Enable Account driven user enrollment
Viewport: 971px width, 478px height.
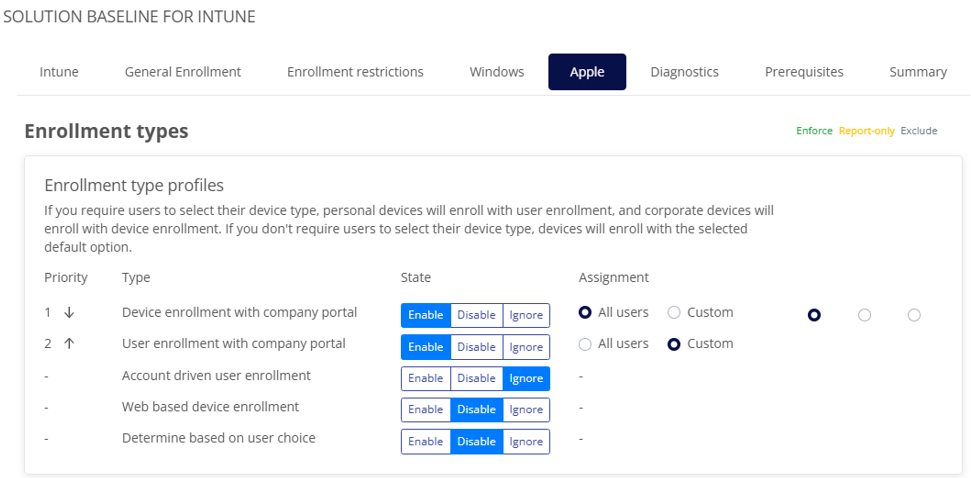426,378
